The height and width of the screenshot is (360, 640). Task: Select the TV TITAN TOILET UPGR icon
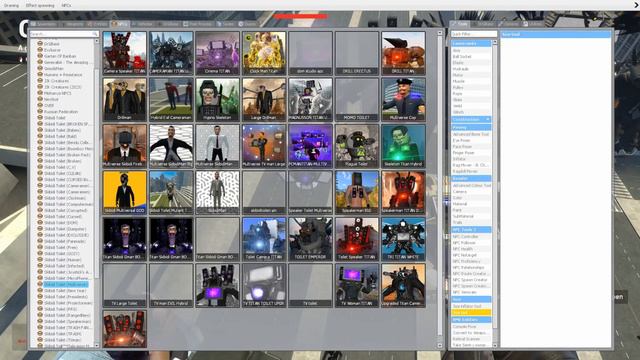click(x=264, y=286)
